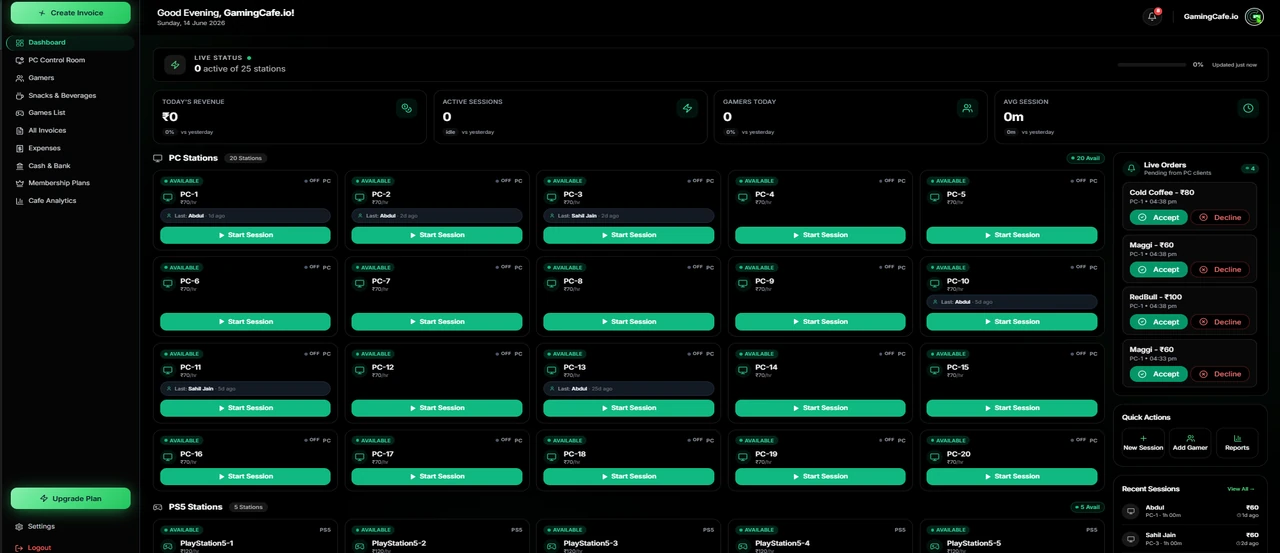This screenshot has height=553, width=1280.
Task: Click the PC-6 AVAILABLE status badge
Action: pos(181,268)
